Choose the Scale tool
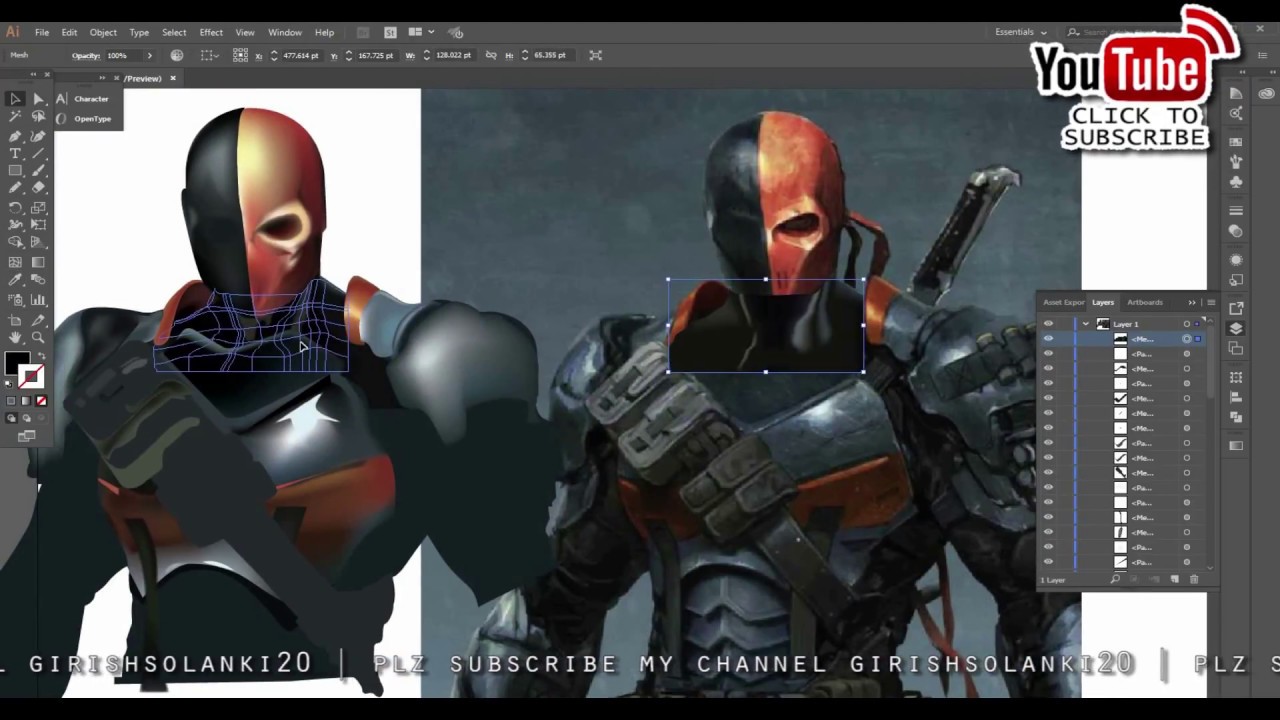The width and height of the screenshot is (1280, 720). click(38, 208)
